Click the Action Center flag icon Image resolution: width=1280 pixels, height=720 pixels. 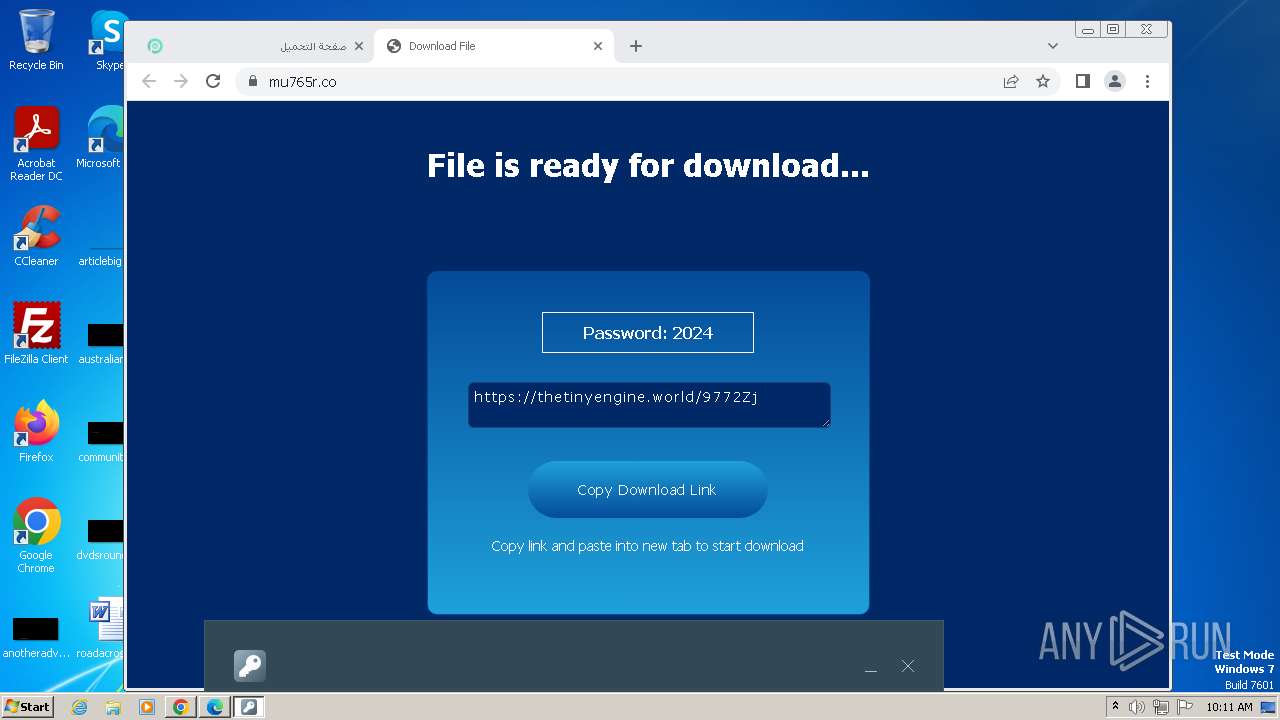1185,707
